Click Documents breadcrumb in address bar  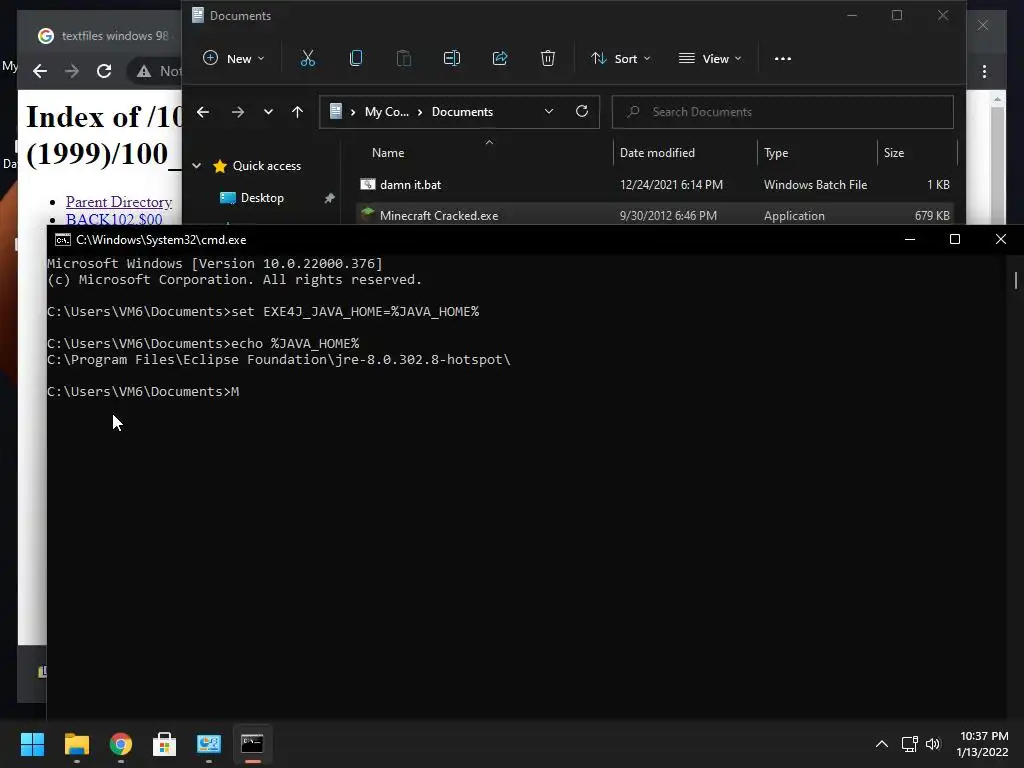tap(462, 112)
